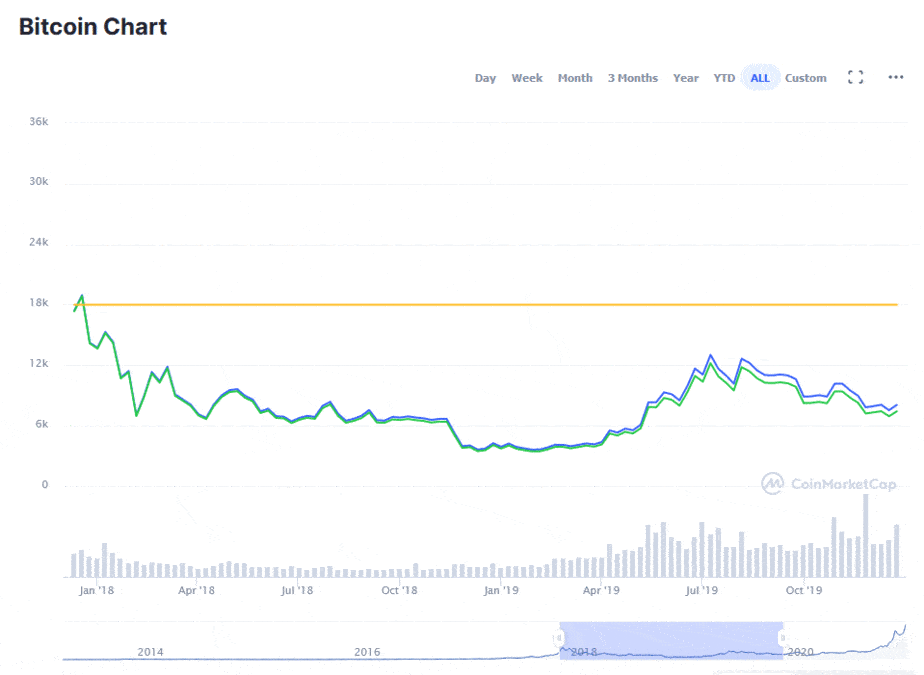Click the price peak near Jan '18
Screen dimensions: 924x675
tap(82, 295)
